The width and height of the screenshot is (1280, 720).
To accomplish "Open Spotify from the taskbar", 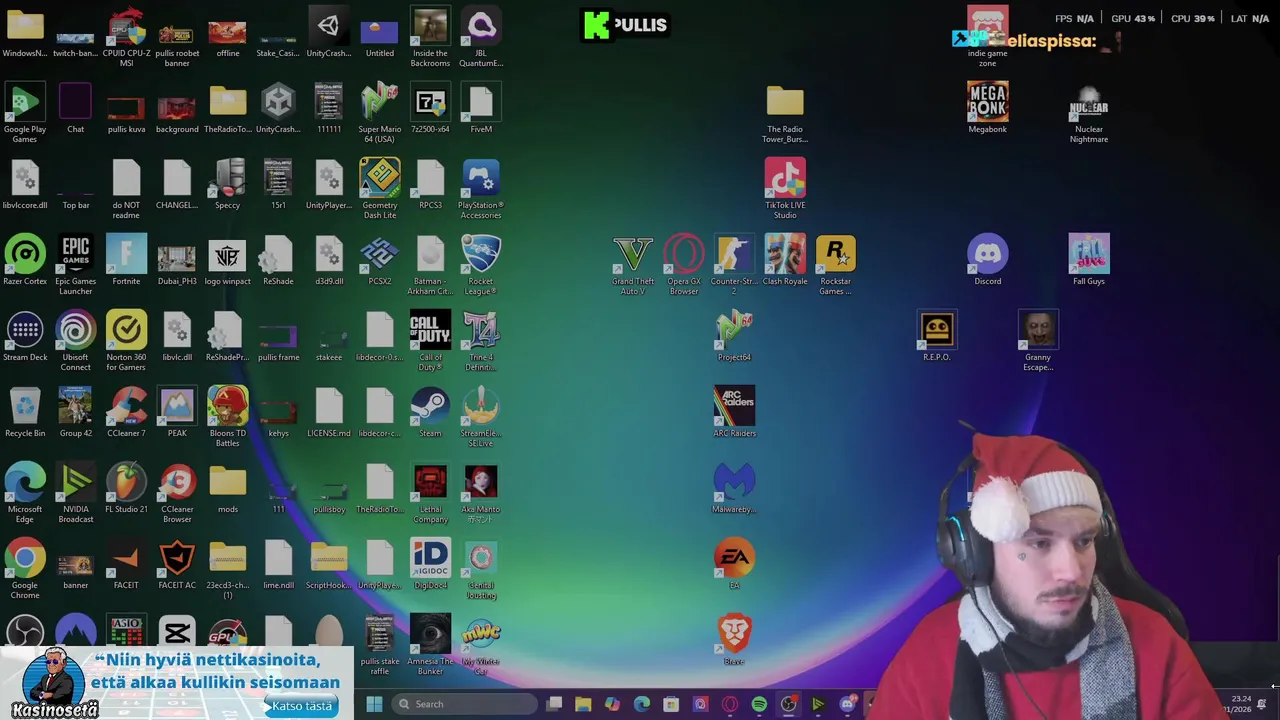I will point(759,704).
